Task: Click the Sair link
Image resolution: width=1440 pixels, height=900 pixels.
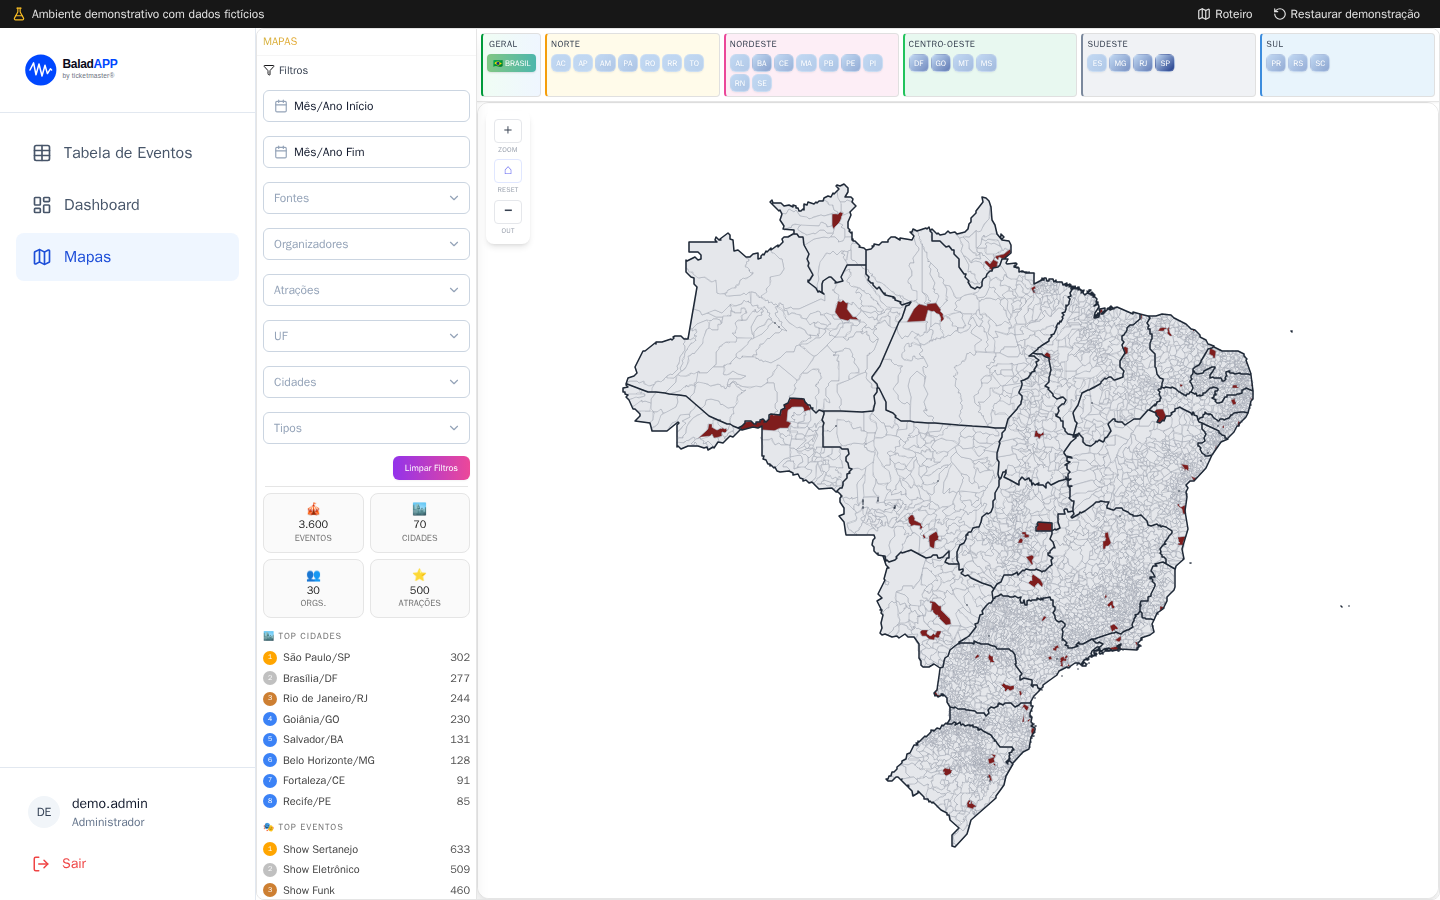Action: click(x=74, y=864)
